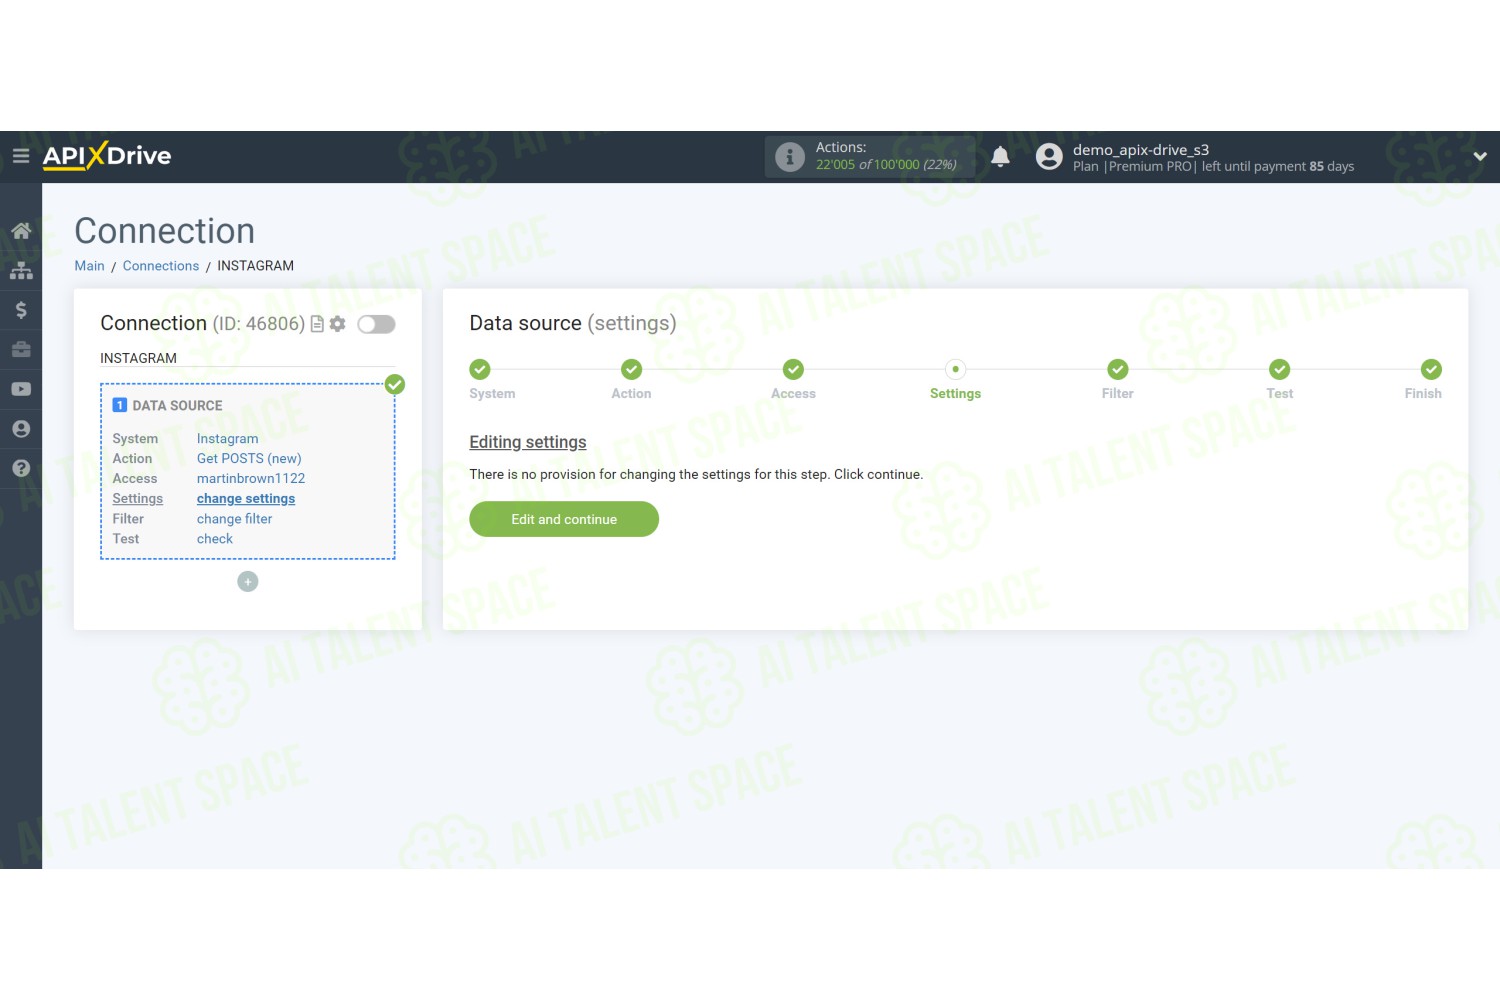Image resolution: width=1500 pixels, height=1000 pixels.
Task: Click the demo_apix-drive_s3 username
Action: (x=1141, y=150)
